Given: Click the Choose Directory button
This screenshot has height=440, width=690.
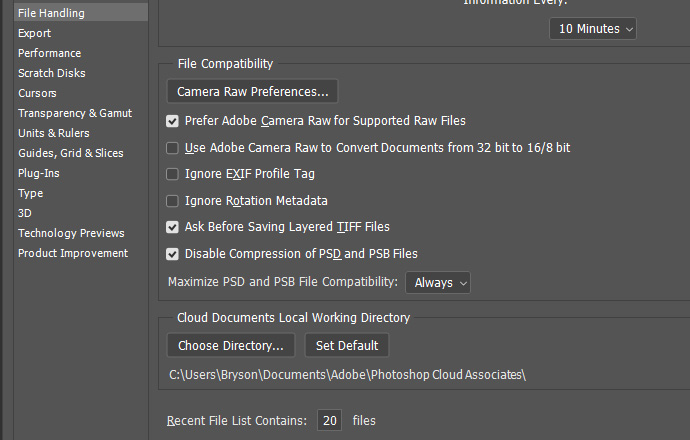Looking at the screenshot, I should coord(231,345).
